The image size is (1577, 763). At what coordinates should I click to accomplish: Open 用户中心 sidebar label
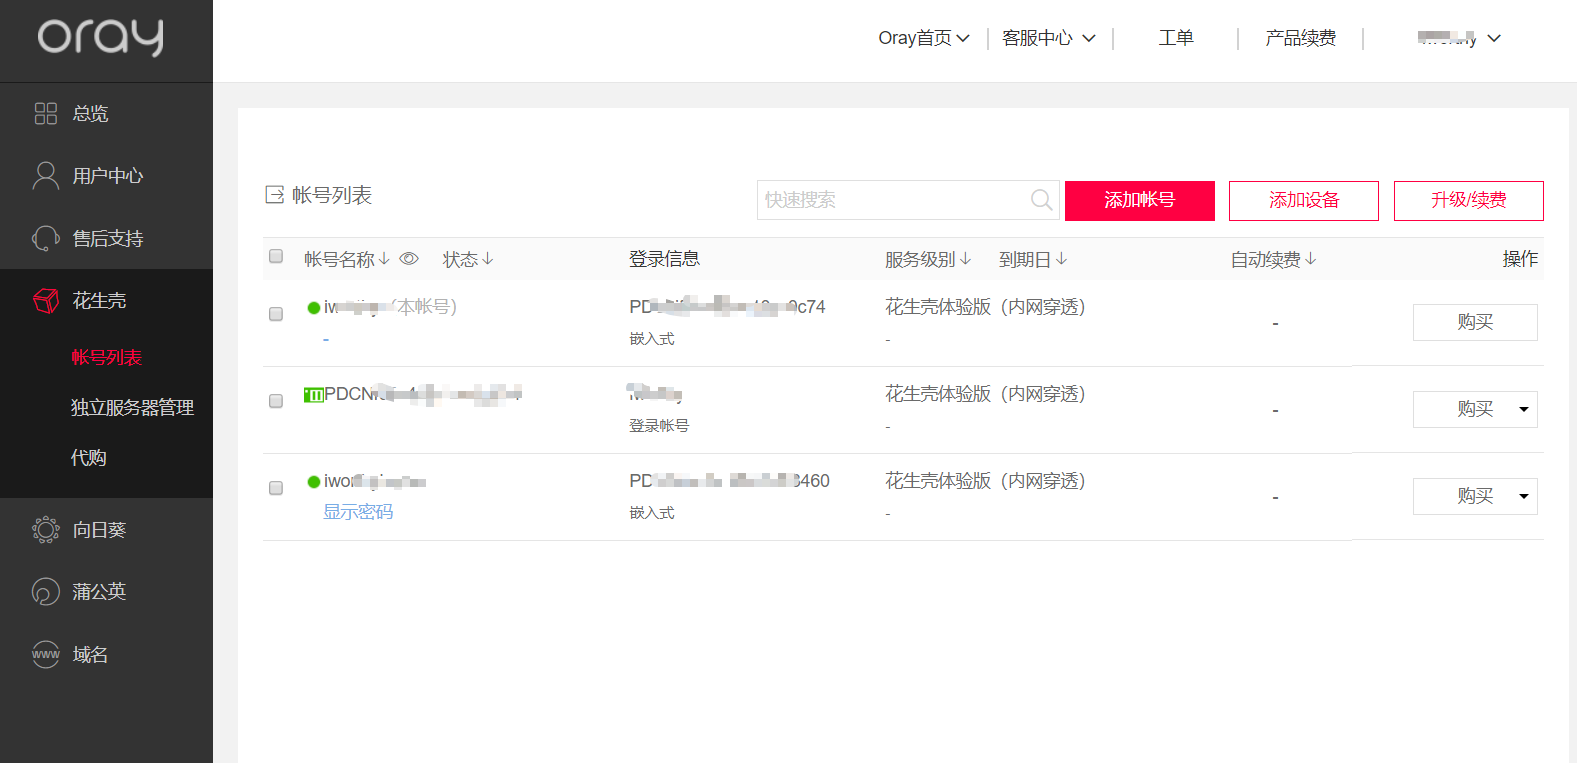(x=108, y=176)
